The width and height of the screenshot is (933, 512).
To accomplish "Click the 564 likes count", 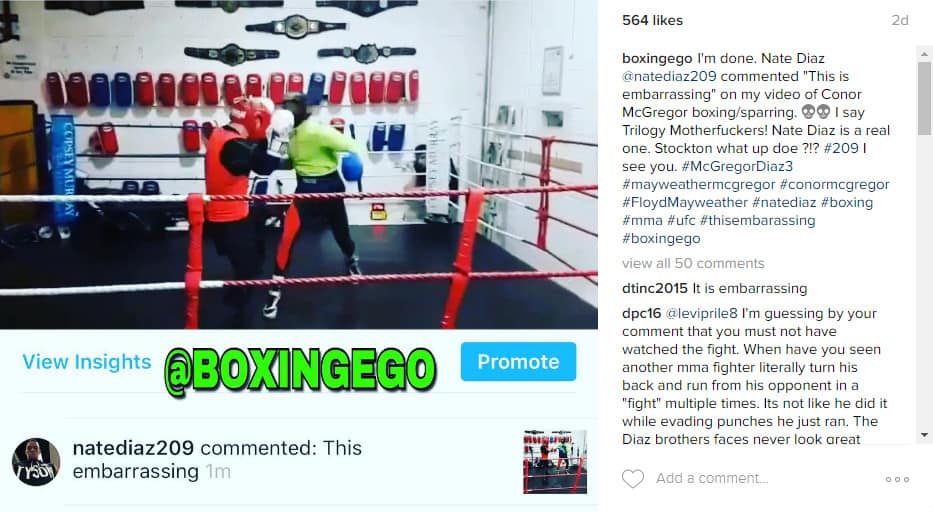I will pyautogui.click(x=652, y=20).
